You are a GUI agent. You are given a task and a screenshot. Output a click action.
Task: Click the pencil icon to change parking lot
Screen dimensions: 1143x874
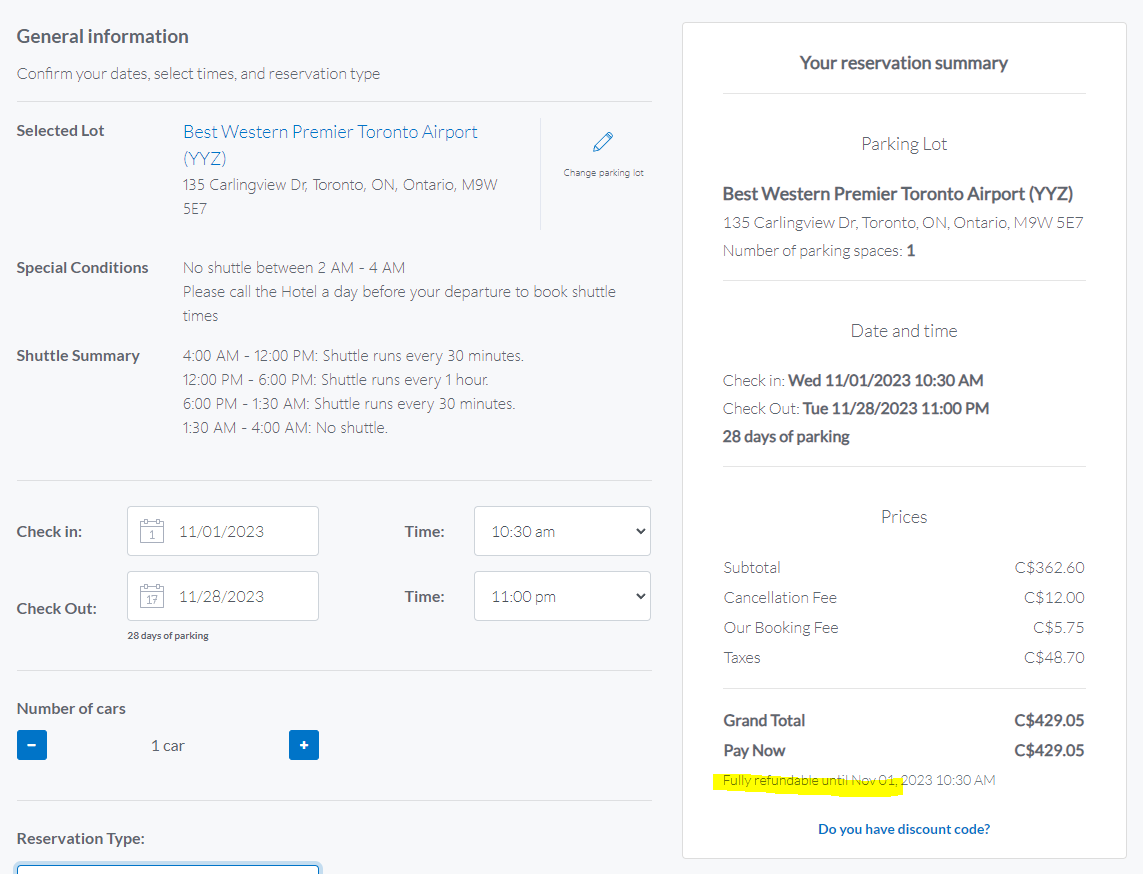pos(603,141)
